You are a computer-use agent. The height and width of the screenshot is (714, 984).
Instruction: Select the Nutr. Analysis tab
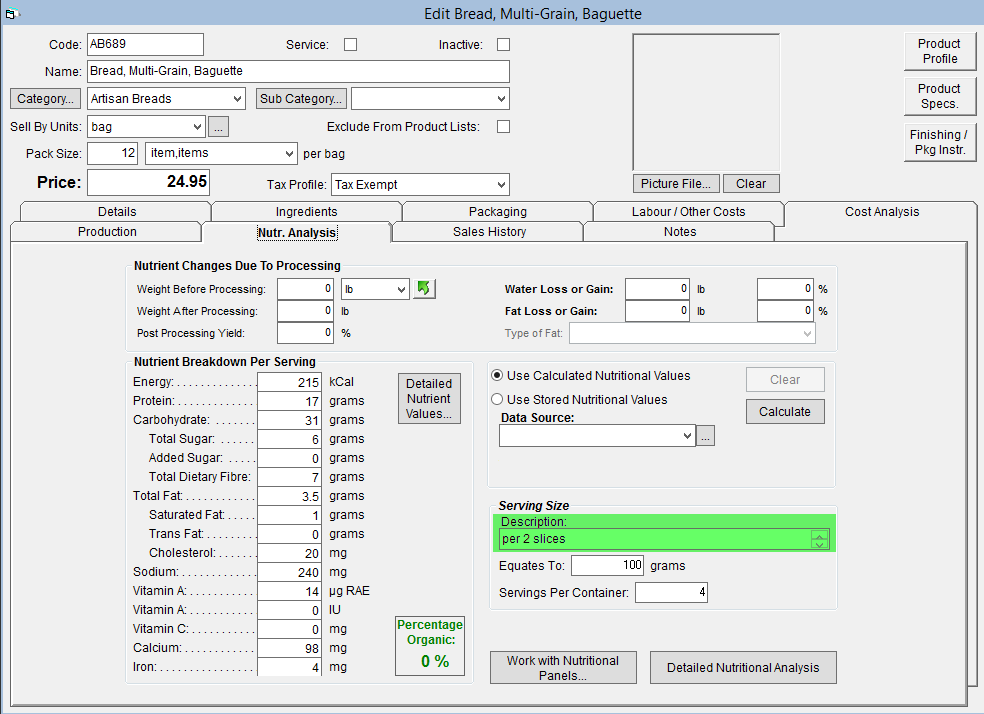(x=297, y=232)
